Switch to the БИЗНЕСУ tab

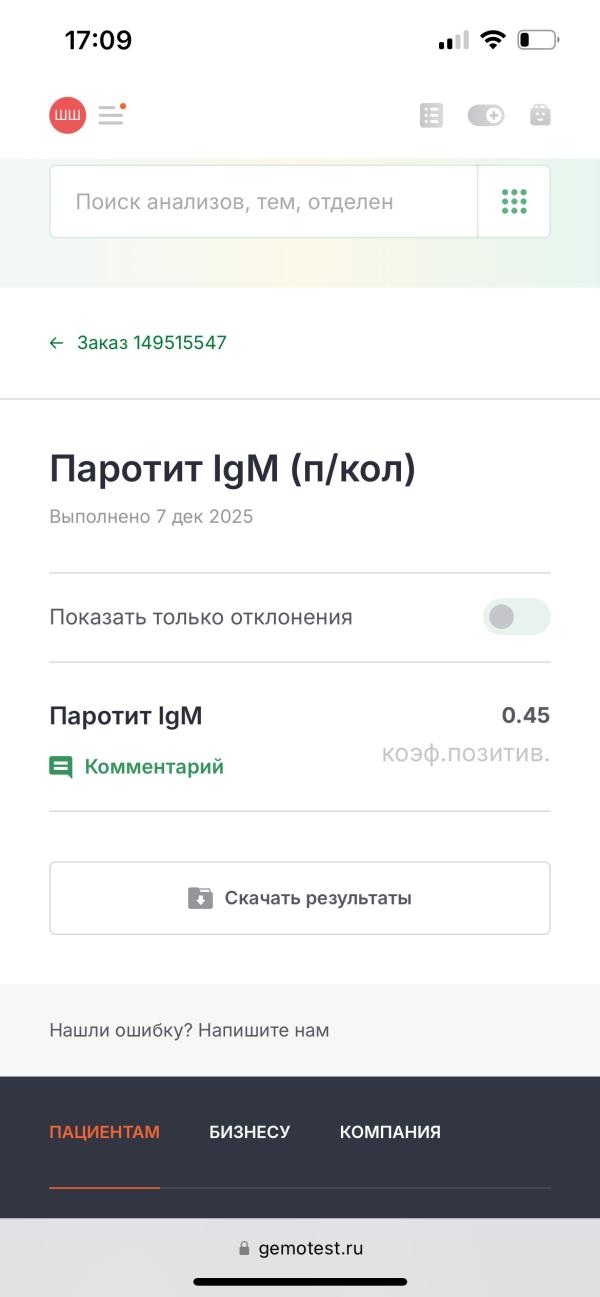249,1132
